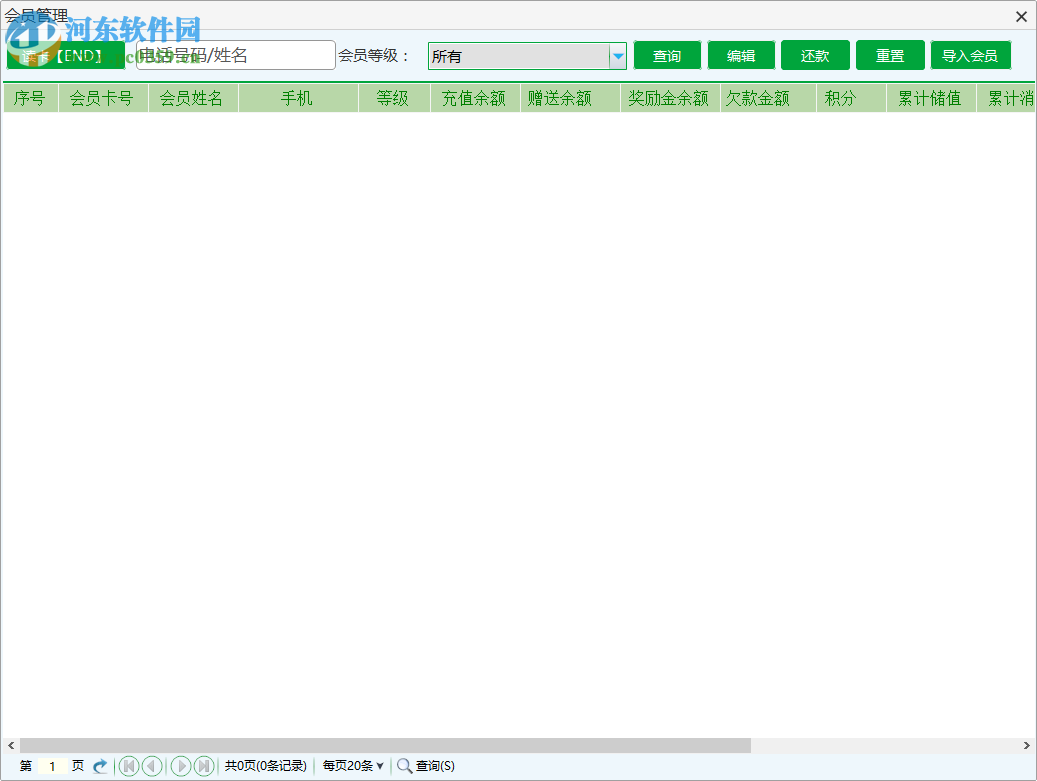Sort by the 奖励金余额 column header

tap(669, 99)
